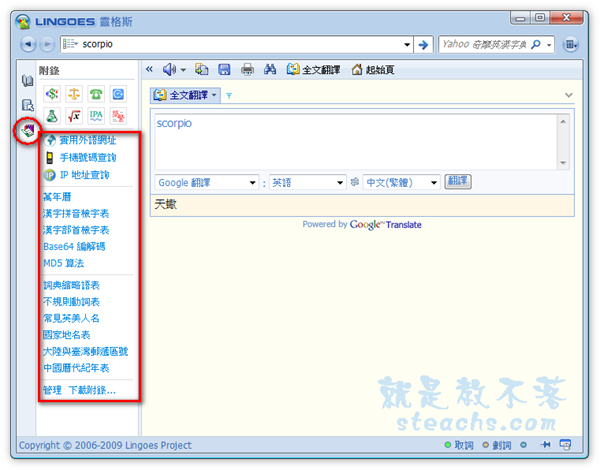Collapse the side panel with double chevron
Viewport: 600px width, 470px height.
pyautogui.click(x=149, y=69)
